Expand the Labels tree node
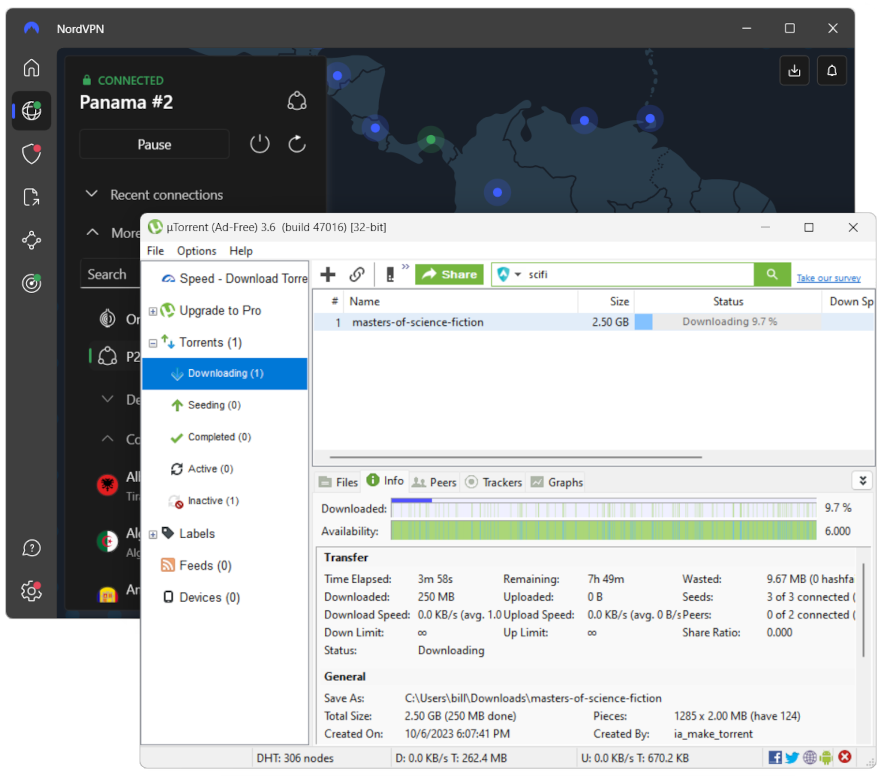The image size is (884, 776). (152, 535)
